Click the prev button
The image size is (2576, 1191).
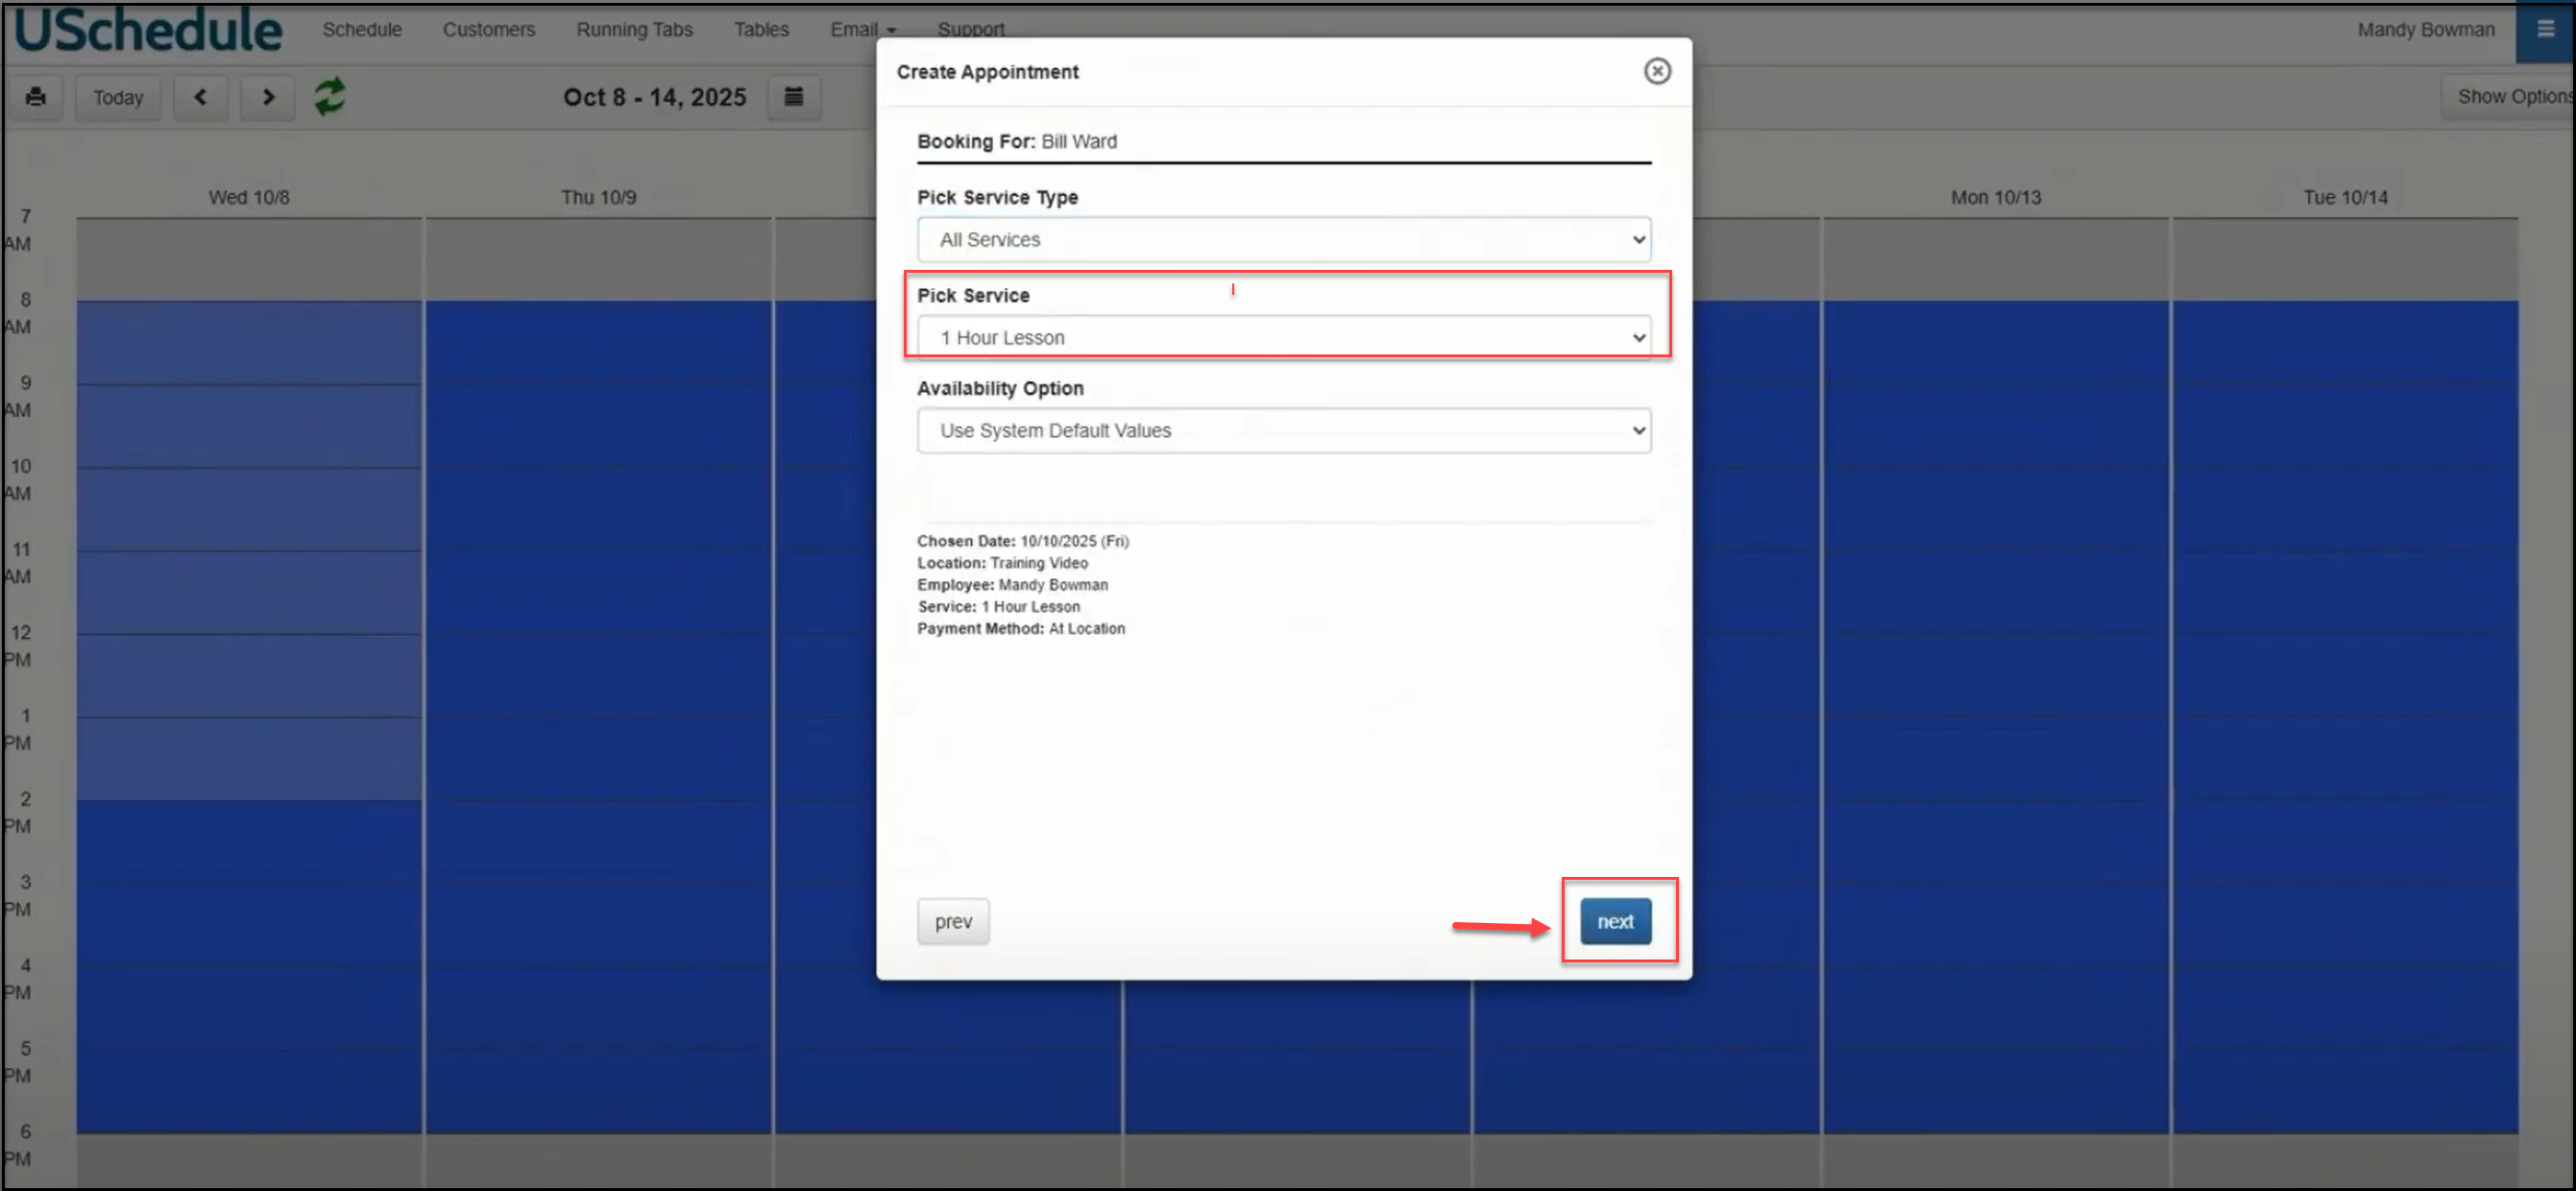(952, 921)
